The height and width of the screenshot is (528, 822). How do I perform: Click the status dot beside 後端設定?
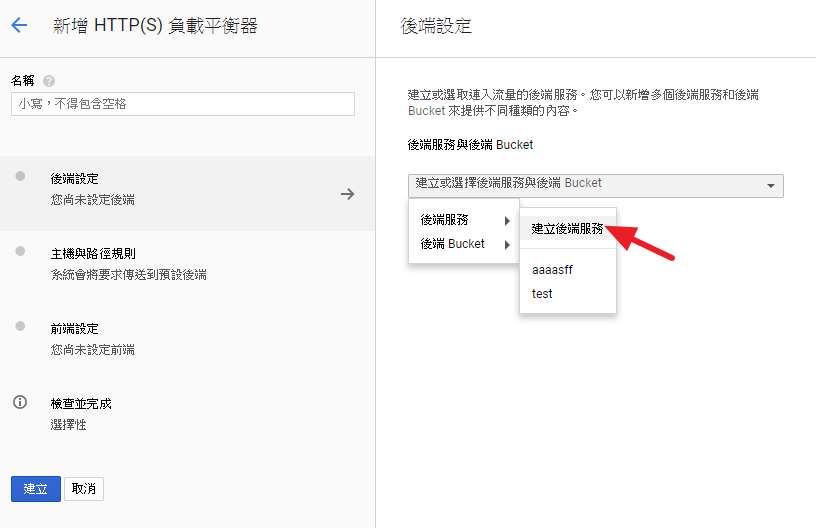19,177
